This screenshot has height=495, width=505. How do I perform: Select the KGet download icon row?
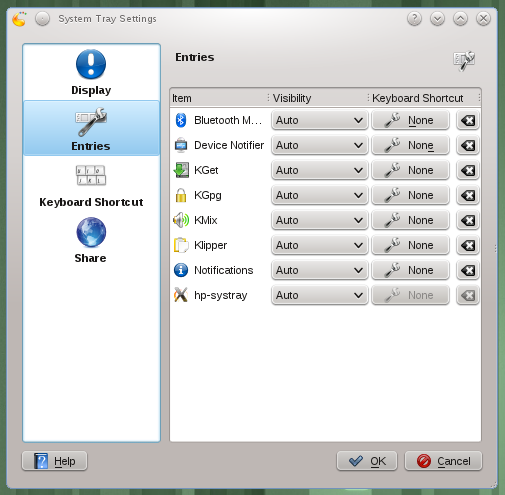181,170
